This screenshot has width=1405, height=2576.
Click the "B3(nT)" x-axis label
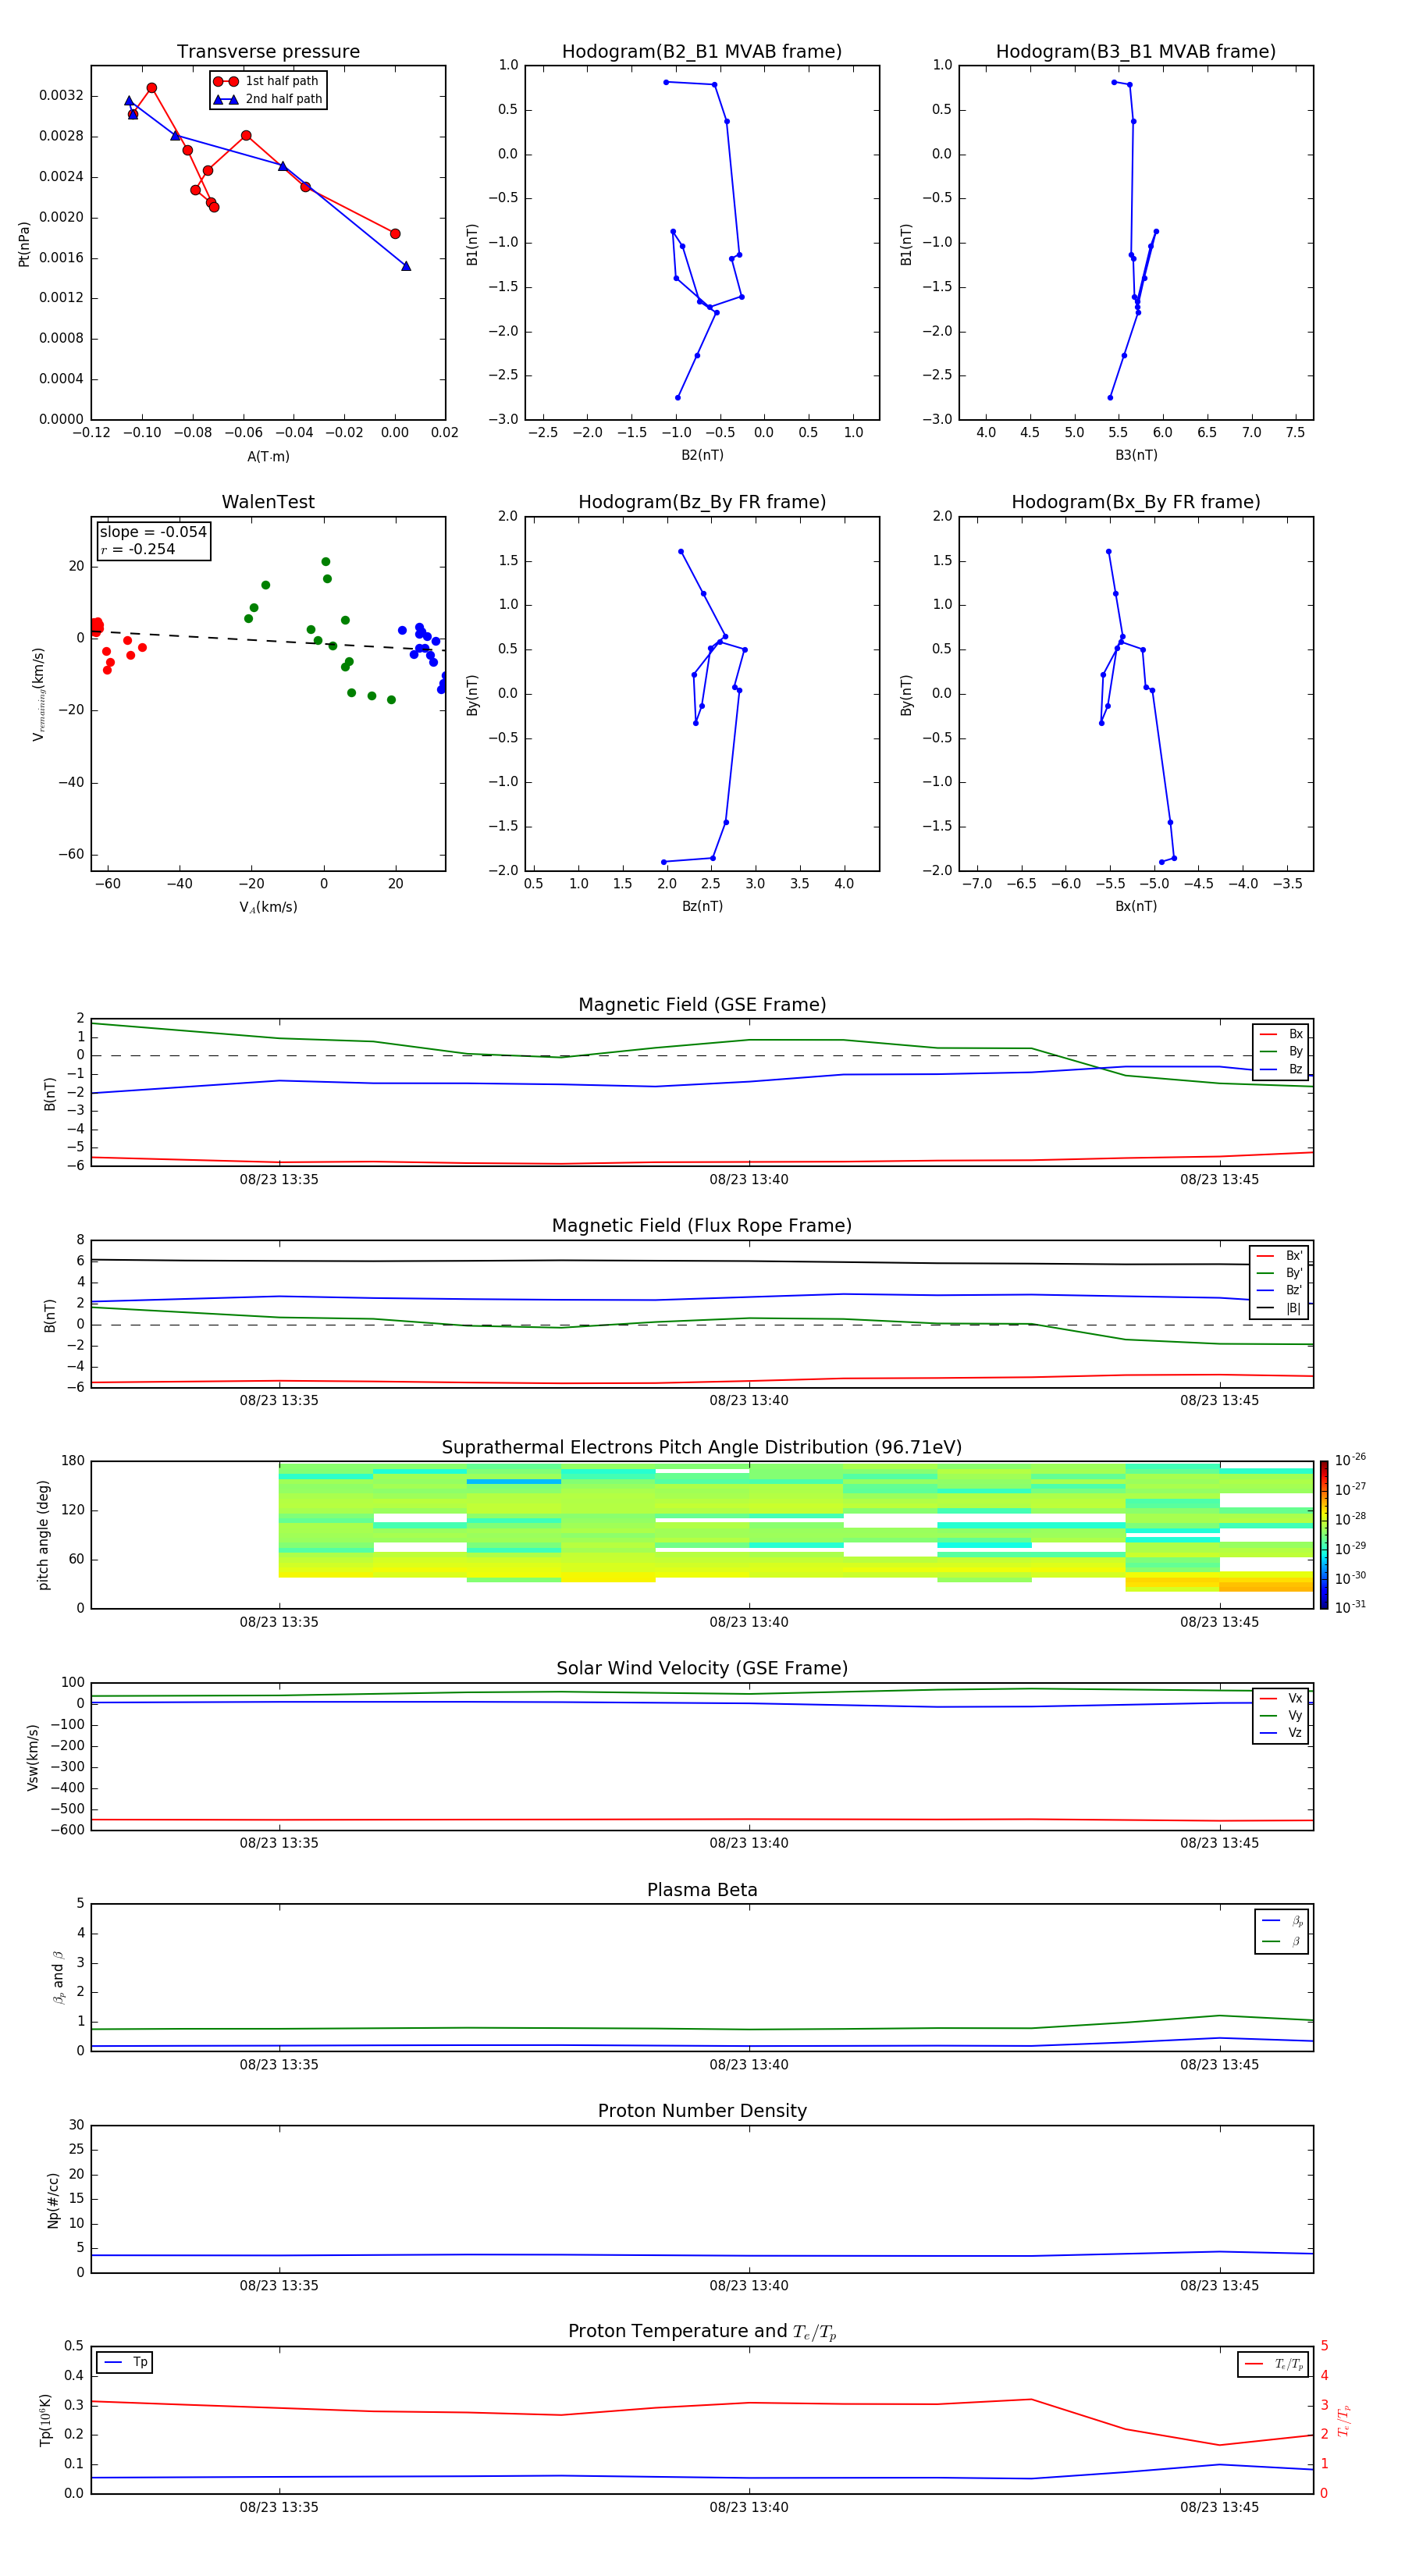coord(1136,456)
